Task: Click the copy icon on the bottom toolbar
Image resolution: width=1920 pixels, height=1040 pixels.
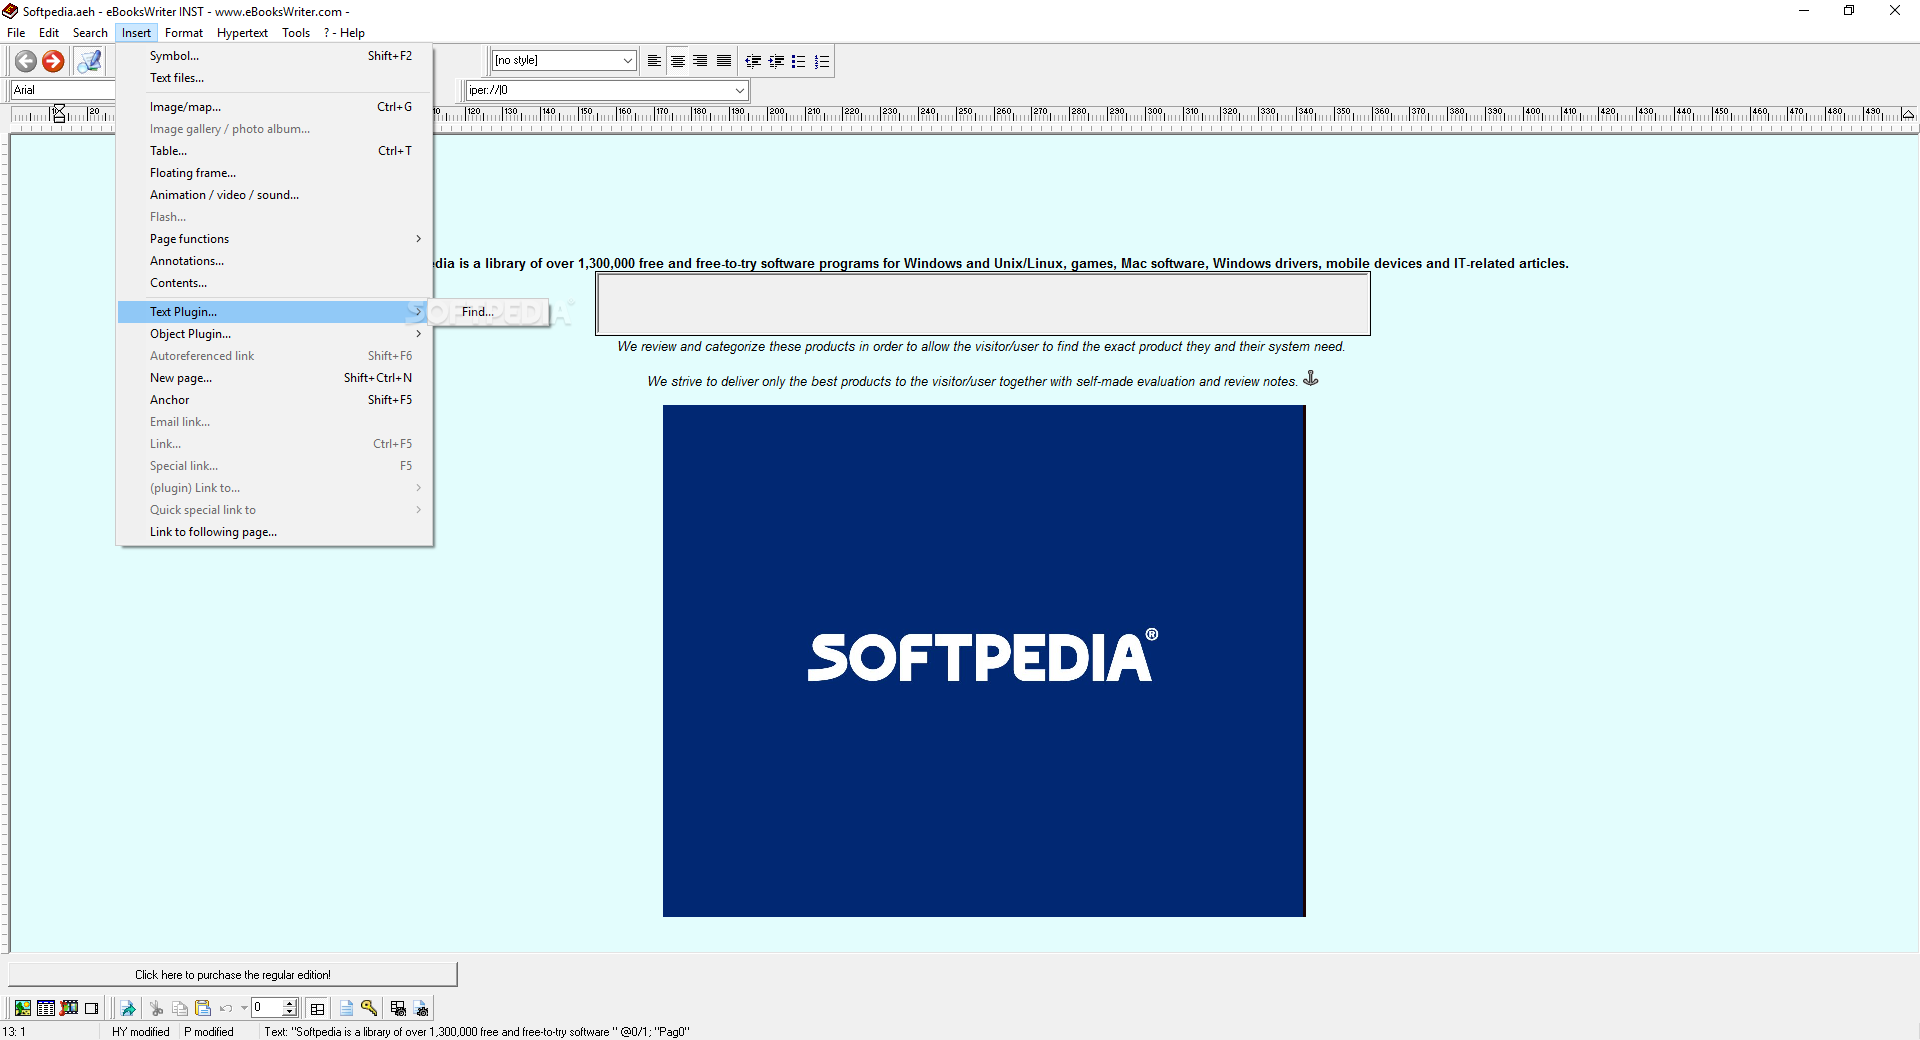Action: (180, 1008)
